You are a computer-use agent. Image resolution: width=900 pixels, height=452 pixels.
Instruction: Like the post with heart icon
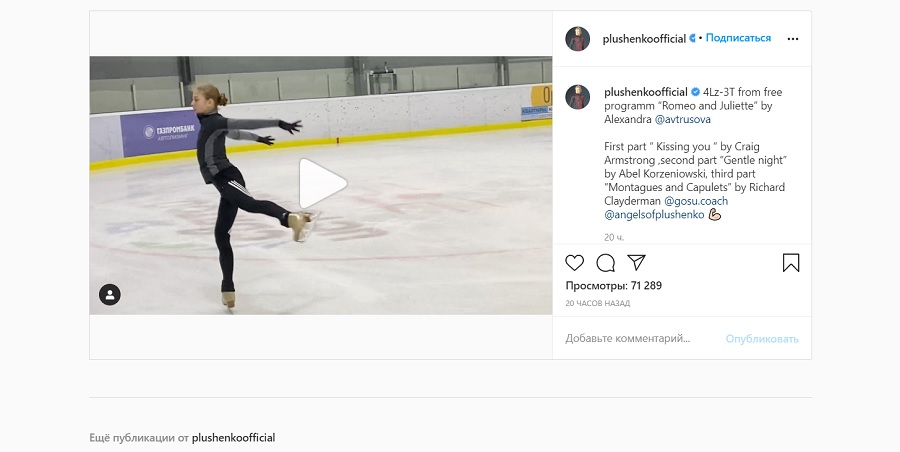[x=574, y=263]
